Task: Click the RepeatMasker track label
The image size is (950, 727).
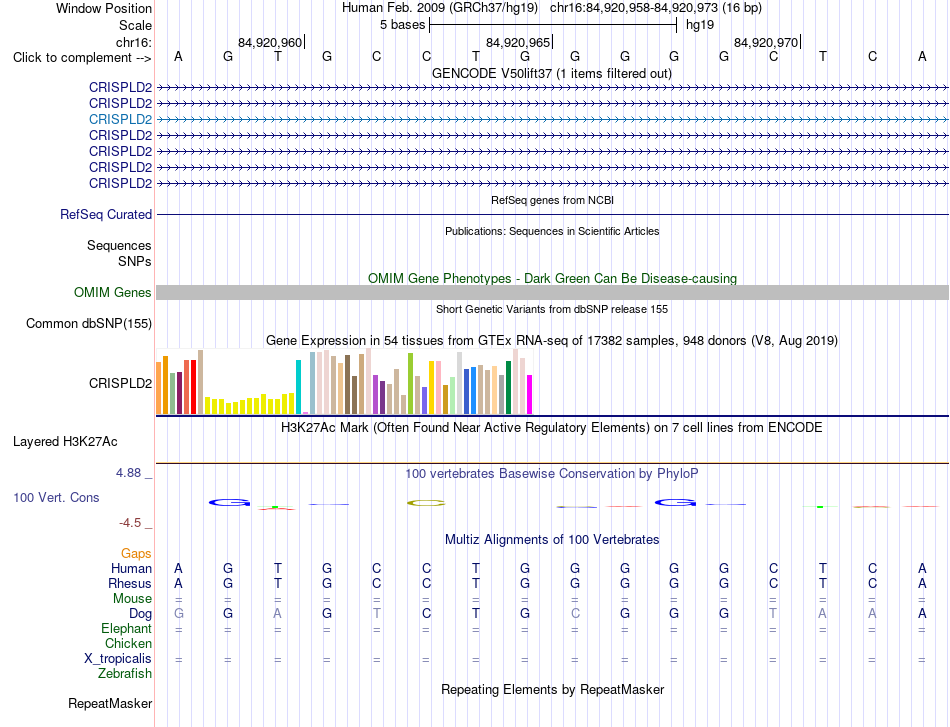Action: (110, 703)
